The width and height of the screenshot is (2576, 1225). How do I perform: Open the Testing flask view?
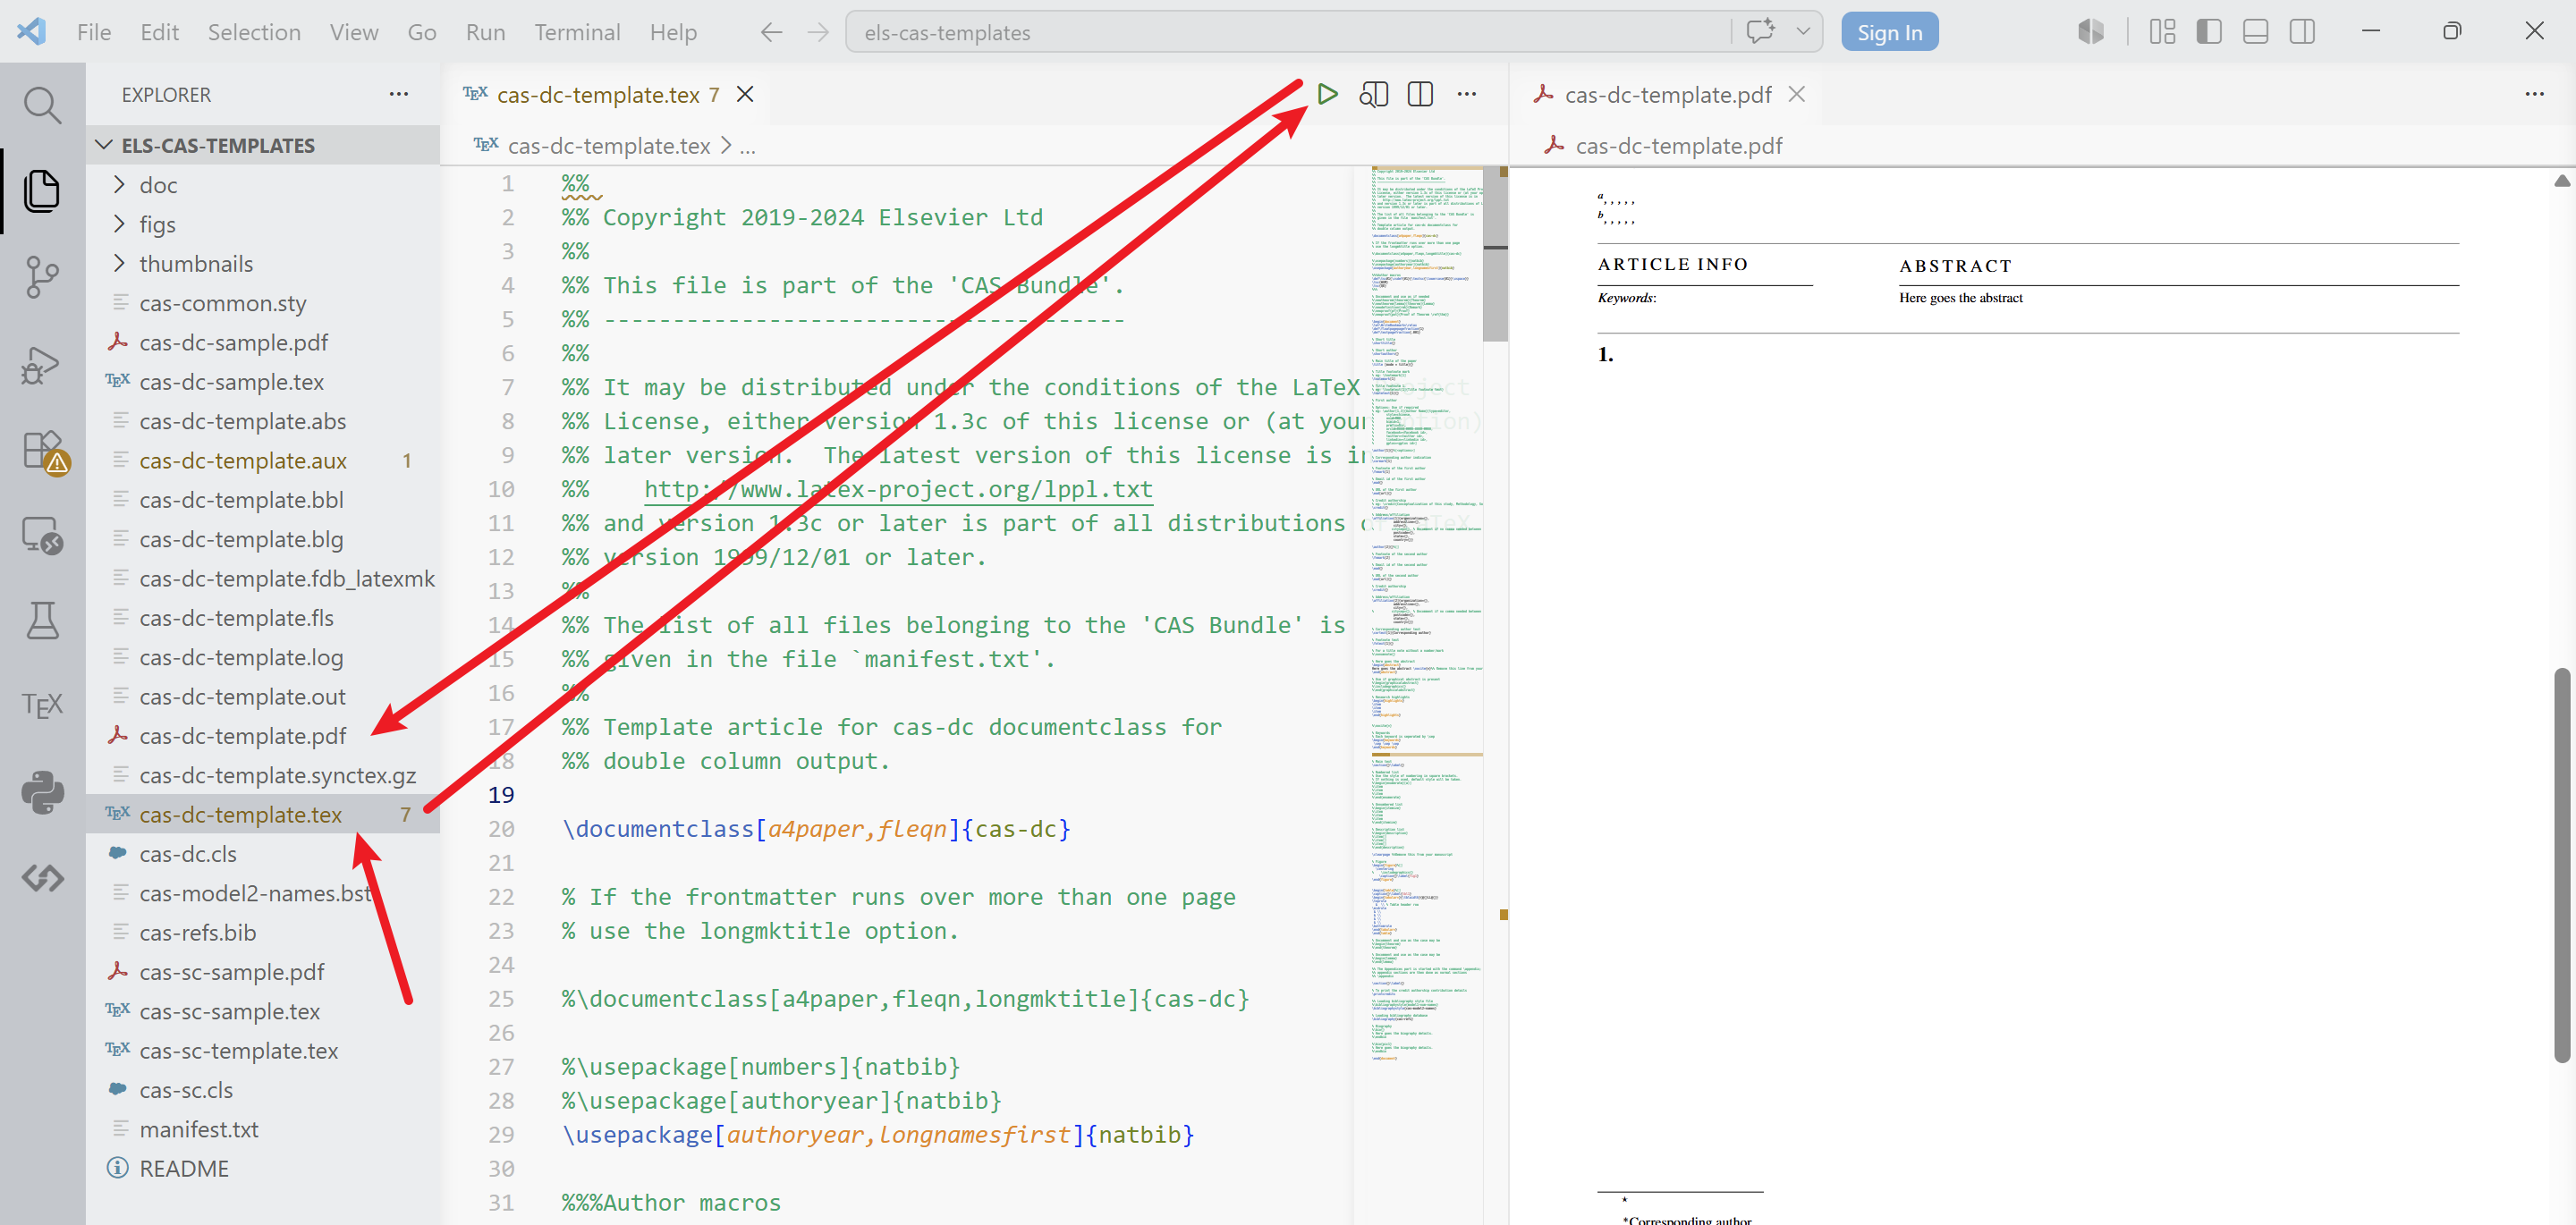click(42, 620)
